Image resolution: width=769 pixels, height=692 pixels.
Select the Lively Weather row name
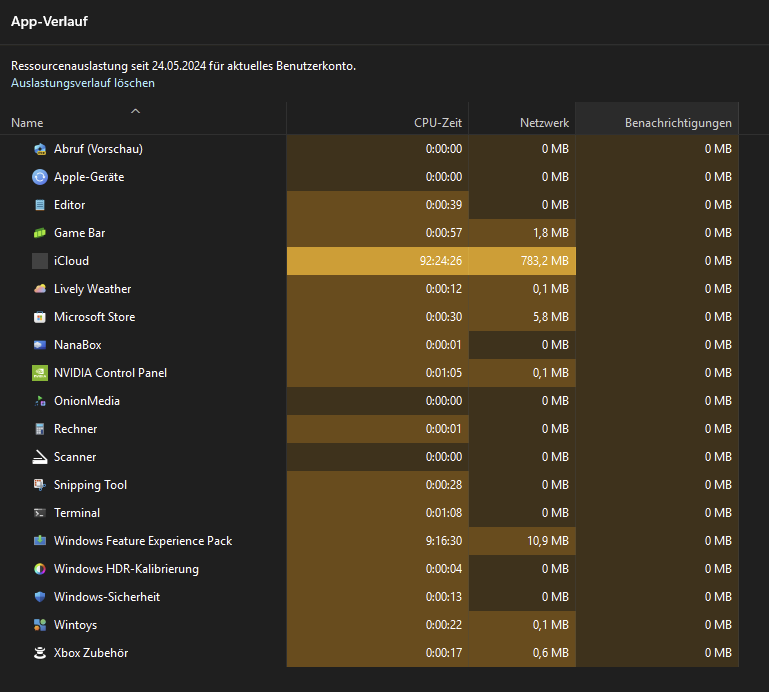click(x=92, y=289)
